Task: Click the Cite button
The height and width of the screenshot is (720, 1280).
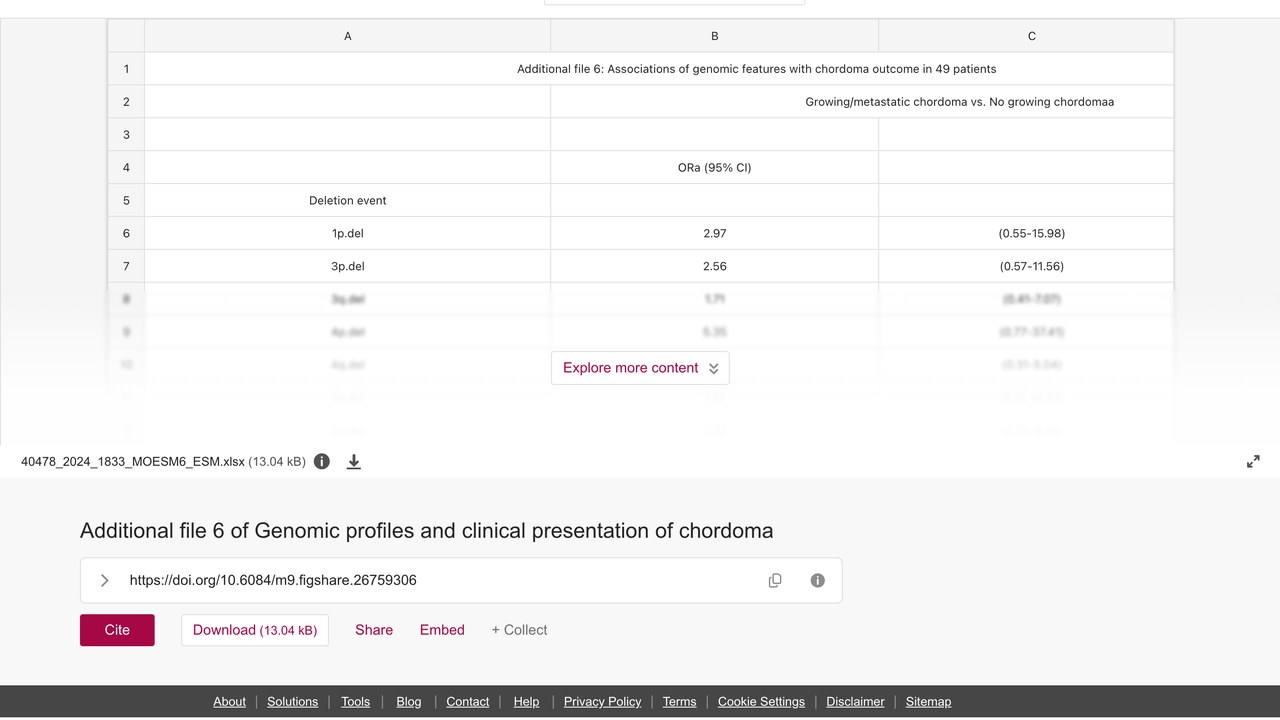Action: [x=117, y=630]
